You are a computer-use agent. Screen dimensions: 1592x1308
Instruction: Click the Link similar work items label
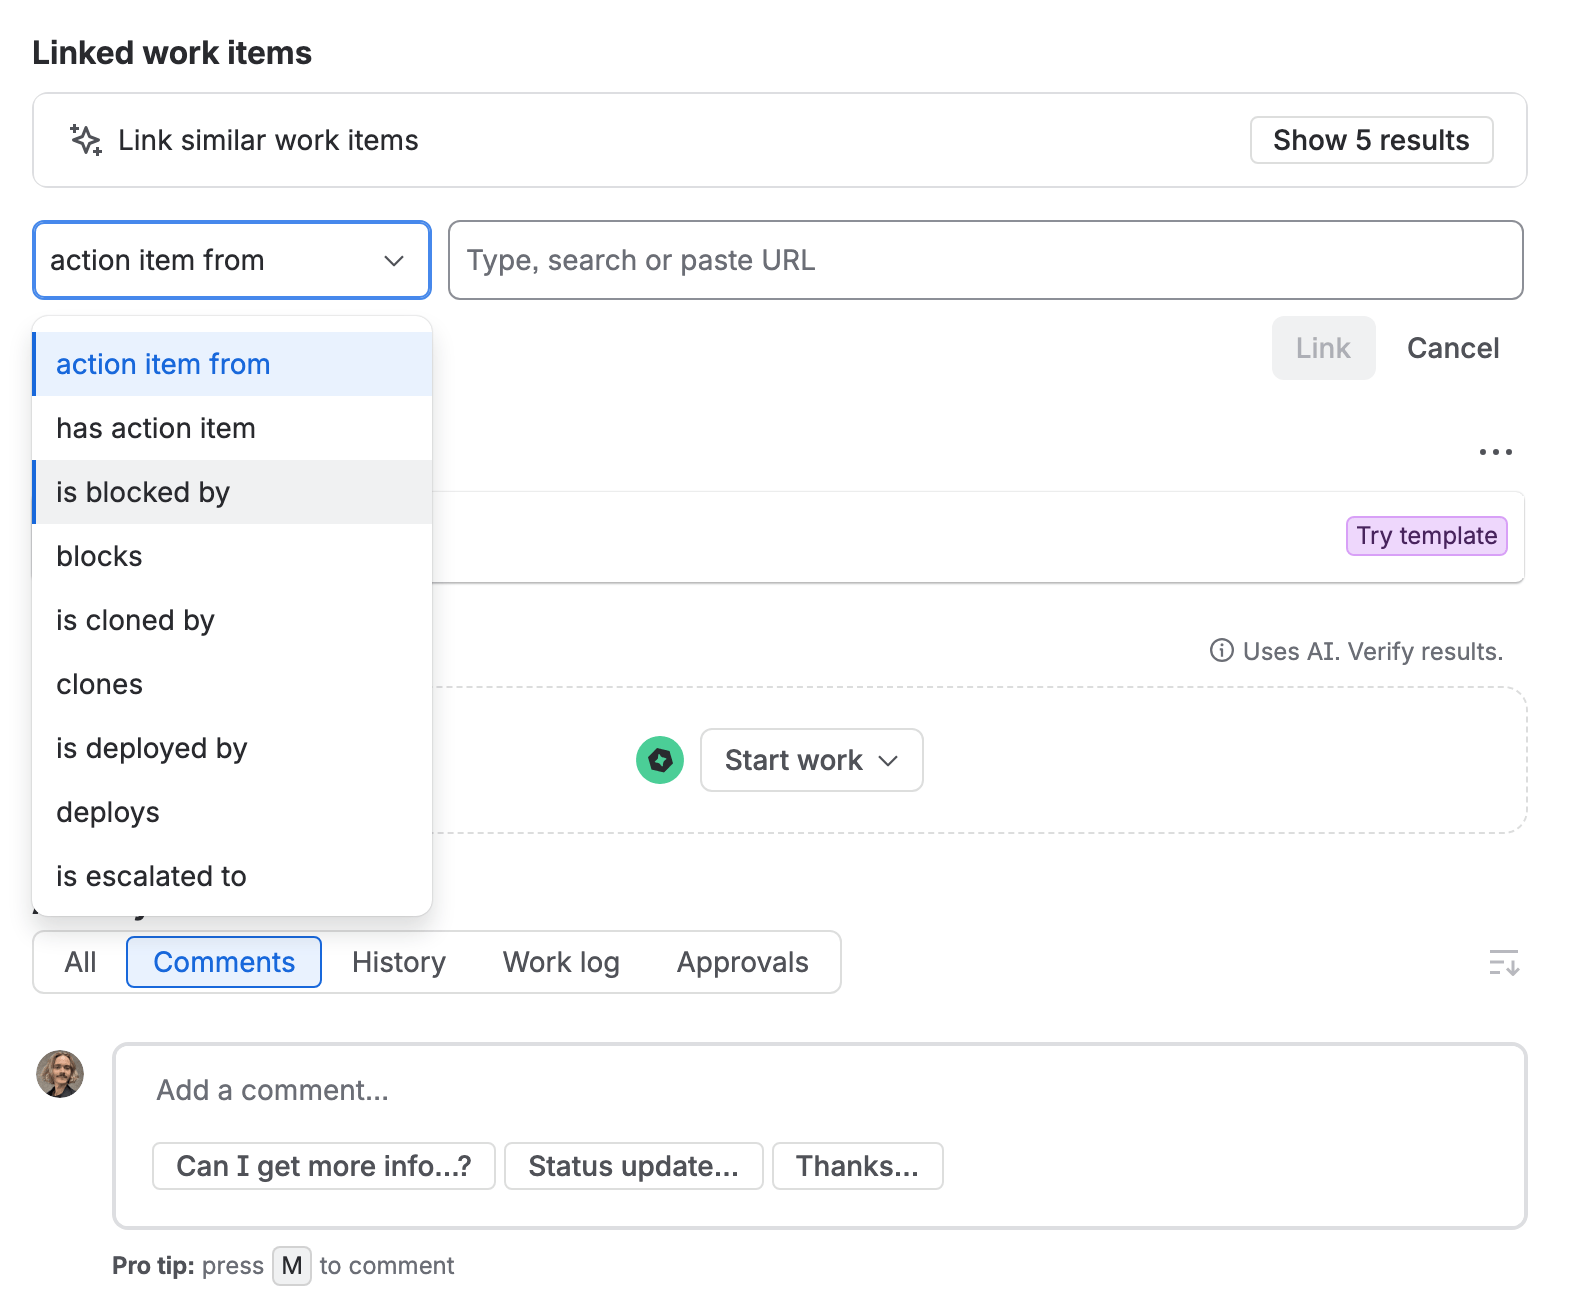pos(268,140)
